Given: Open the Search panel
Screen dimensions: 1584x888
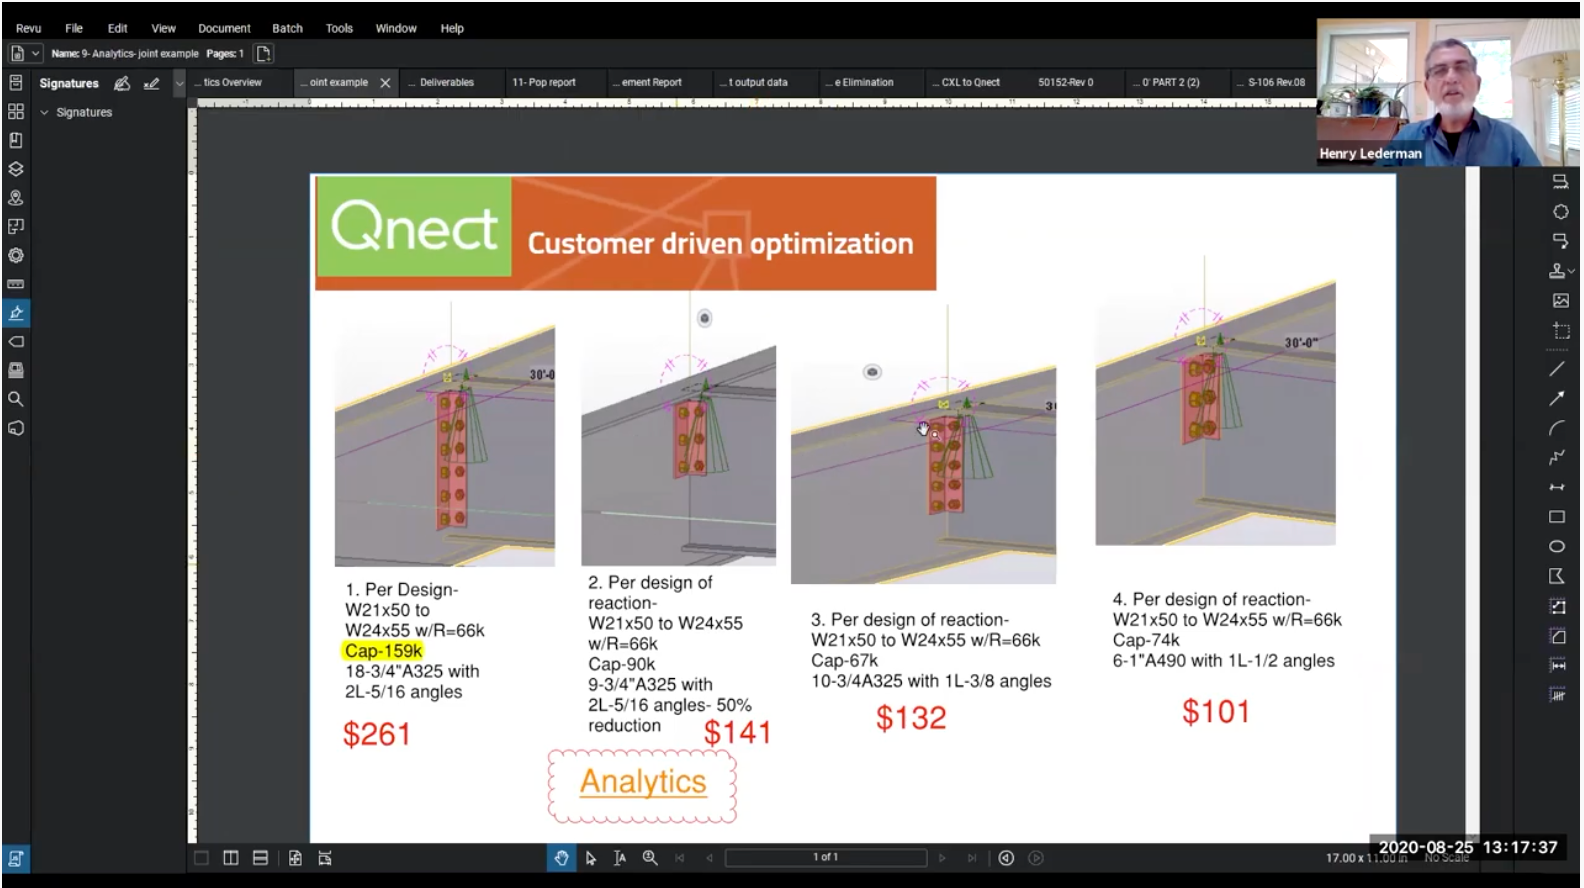Looking at the screenshot, I should 16,399.
